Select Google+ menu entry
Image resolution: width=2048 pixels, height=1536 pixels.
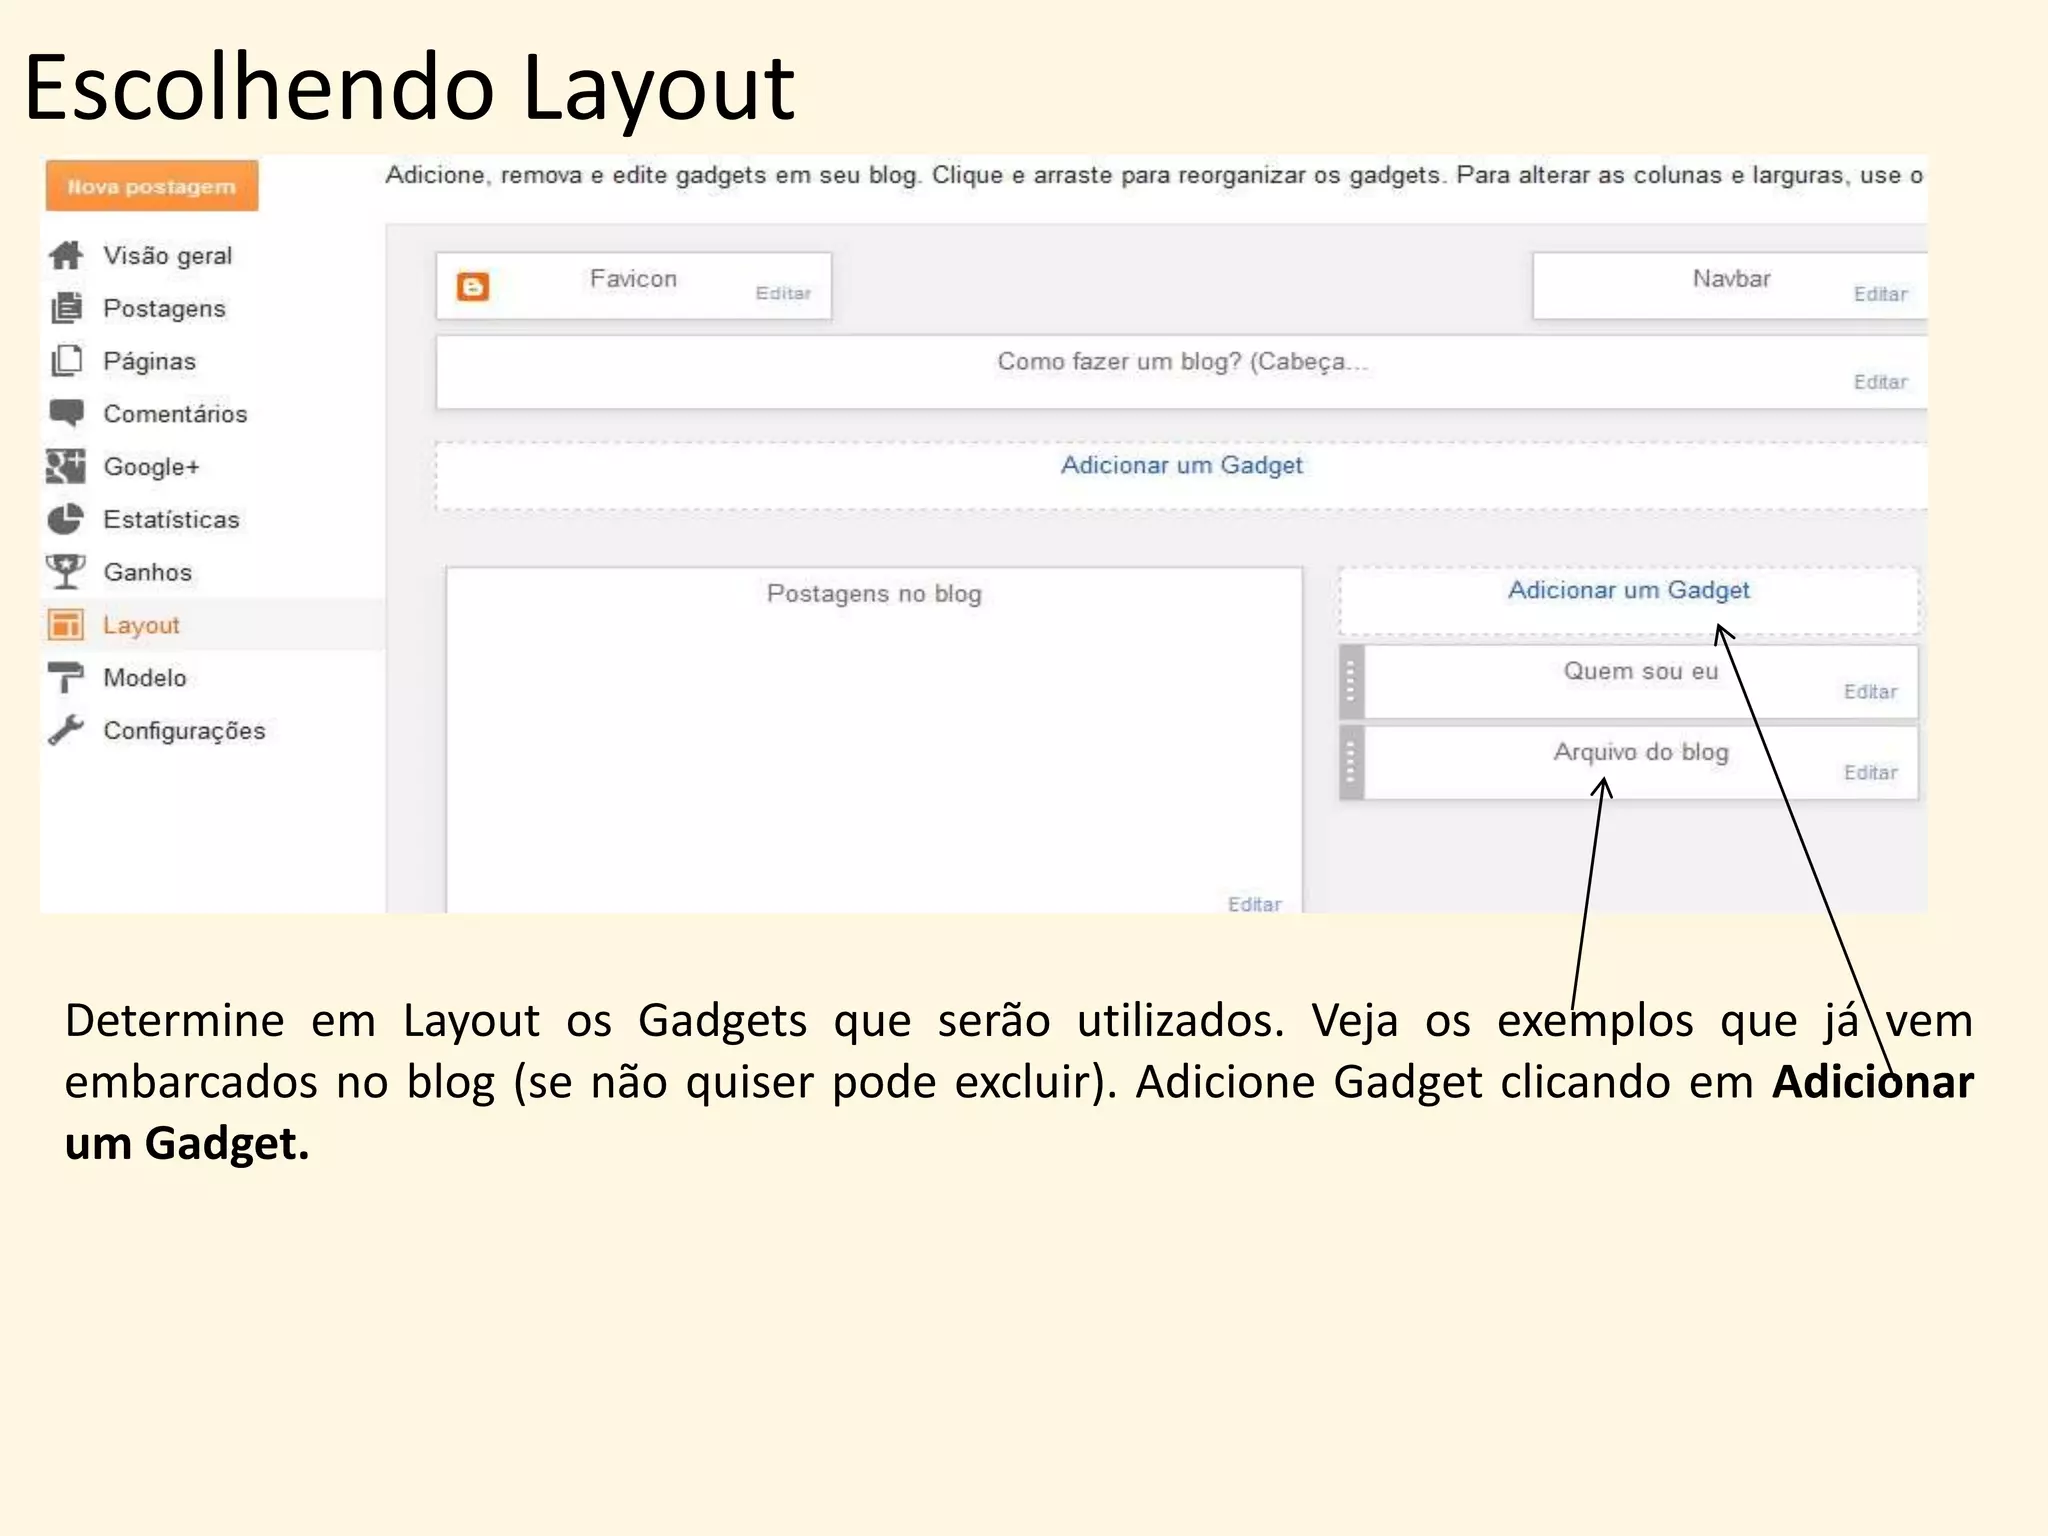click(152, 467)
